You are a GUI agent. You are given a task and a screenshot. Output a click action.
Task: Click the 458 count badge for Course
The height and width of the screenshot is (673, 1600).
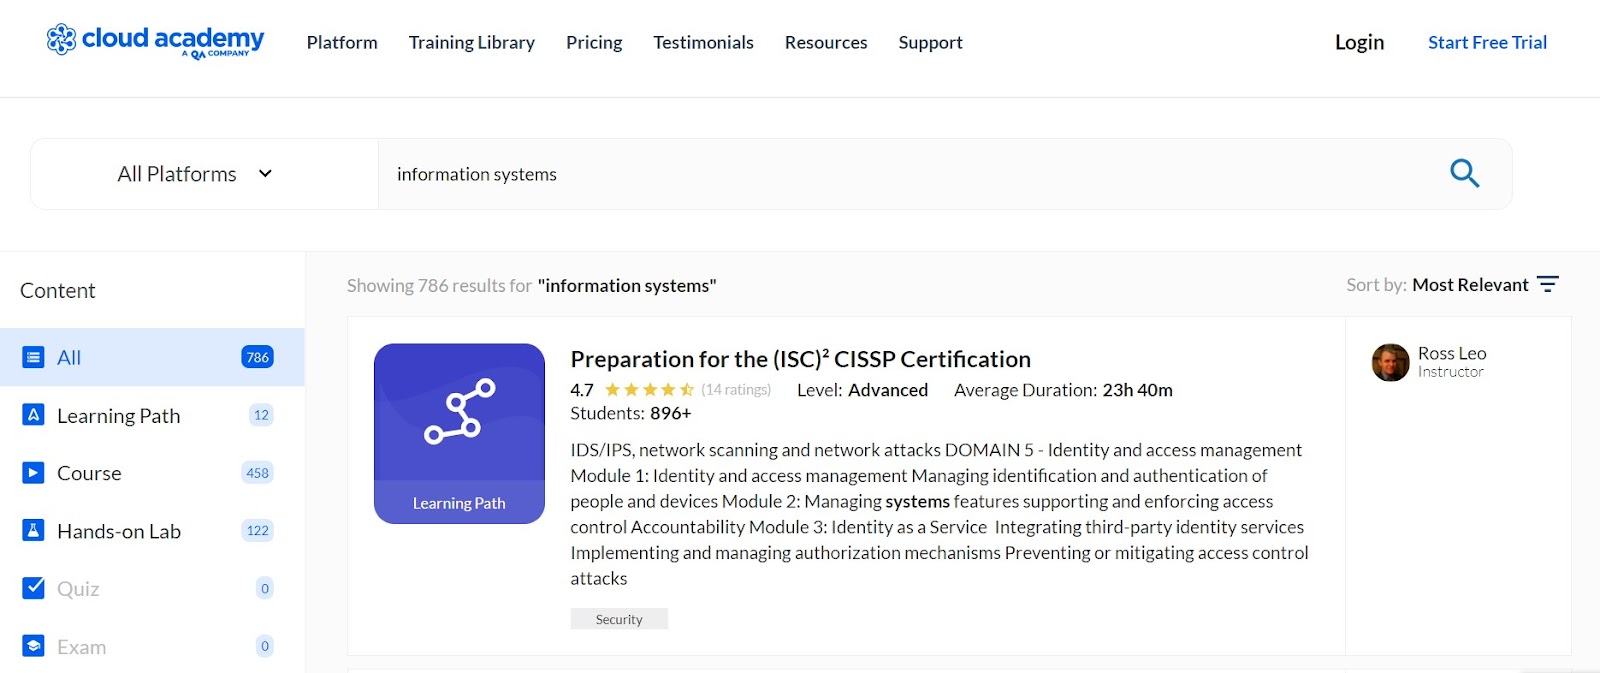258,473
